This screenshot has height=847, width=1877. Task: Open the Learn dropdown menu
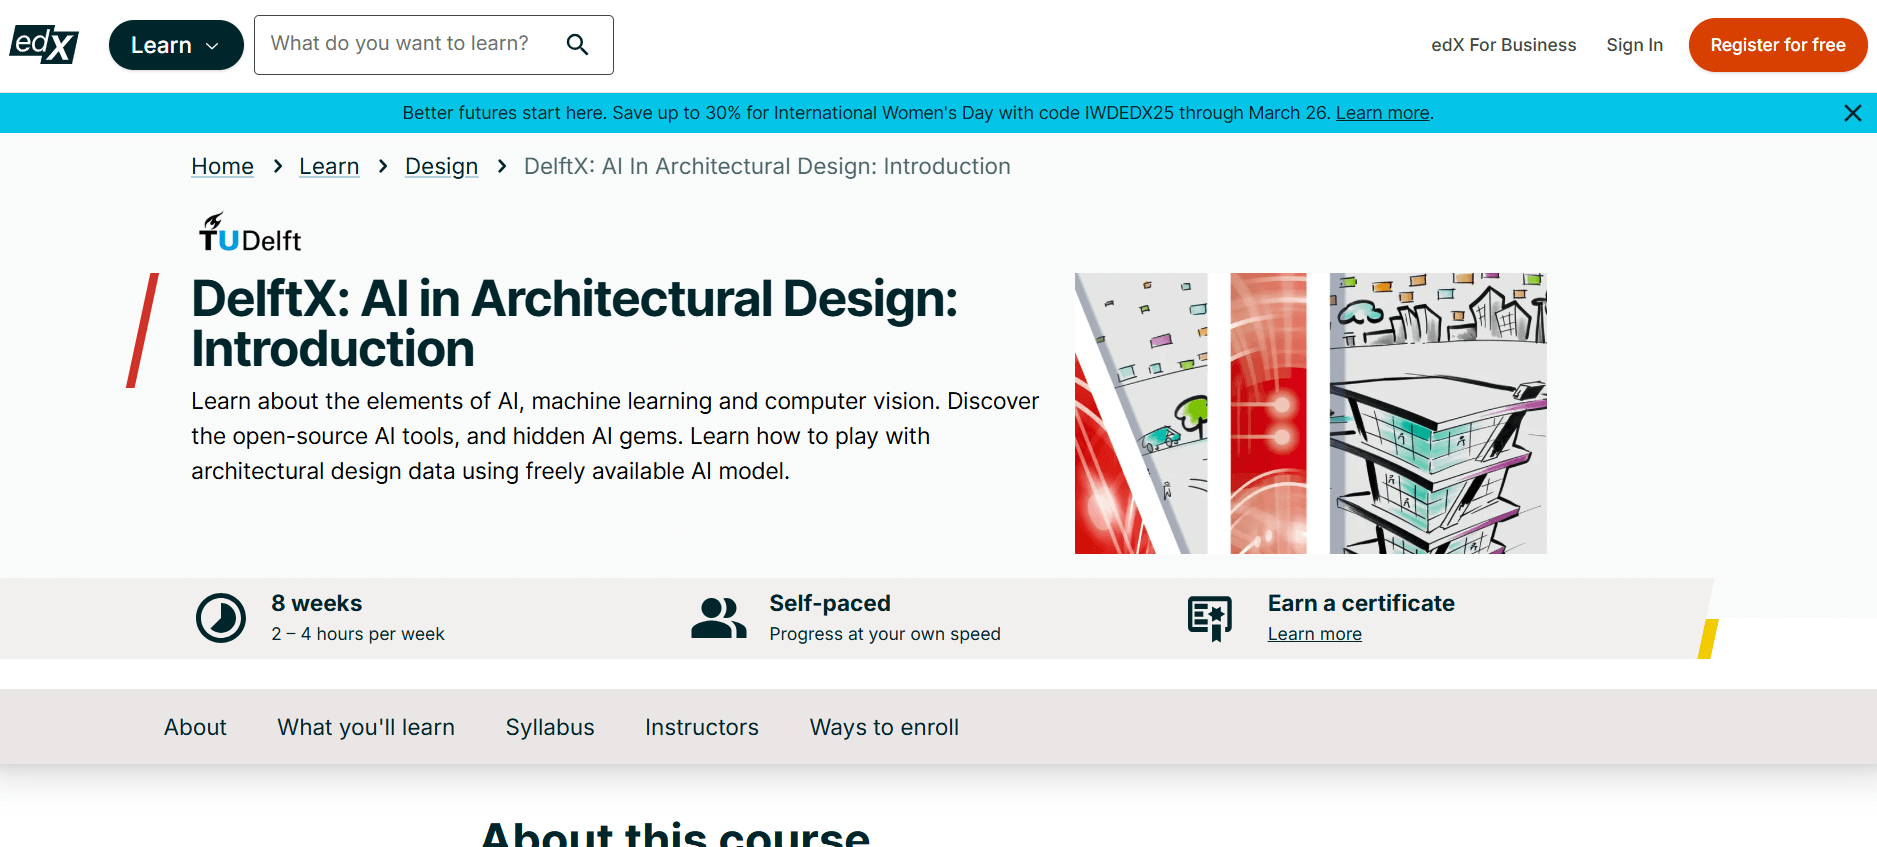176,45
